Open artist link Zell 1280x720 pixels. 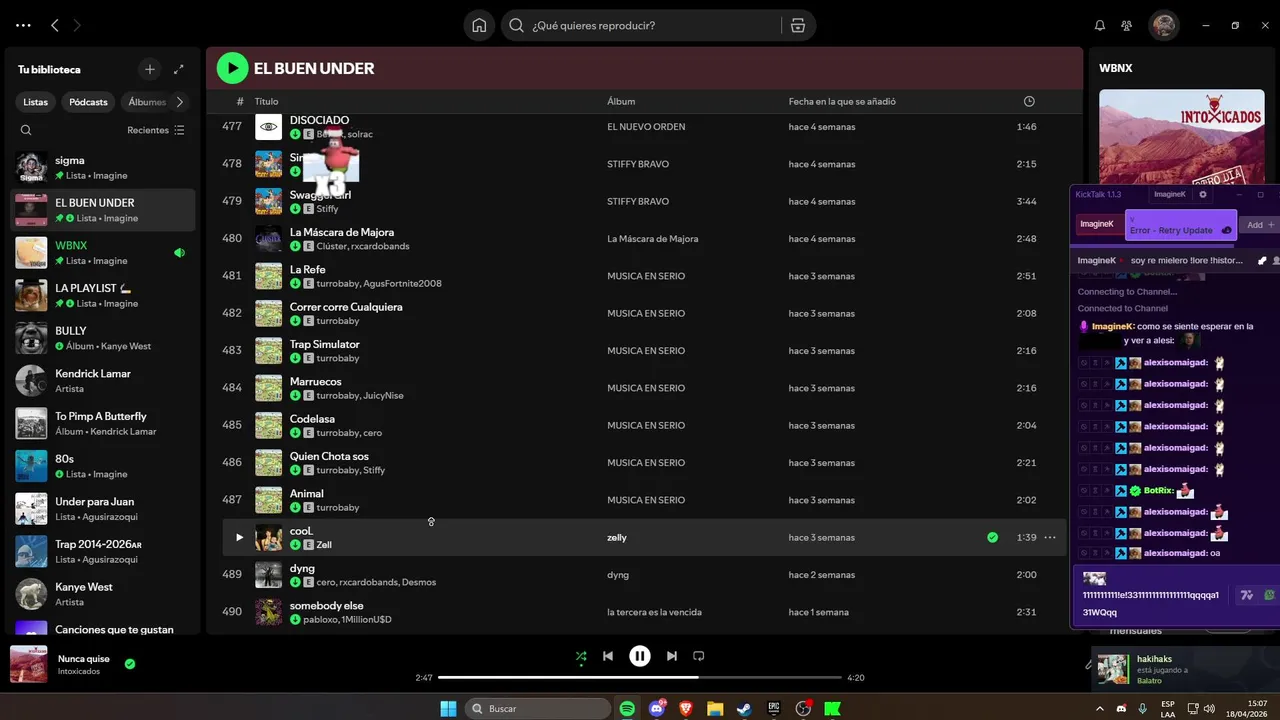[x=324, y=545]
